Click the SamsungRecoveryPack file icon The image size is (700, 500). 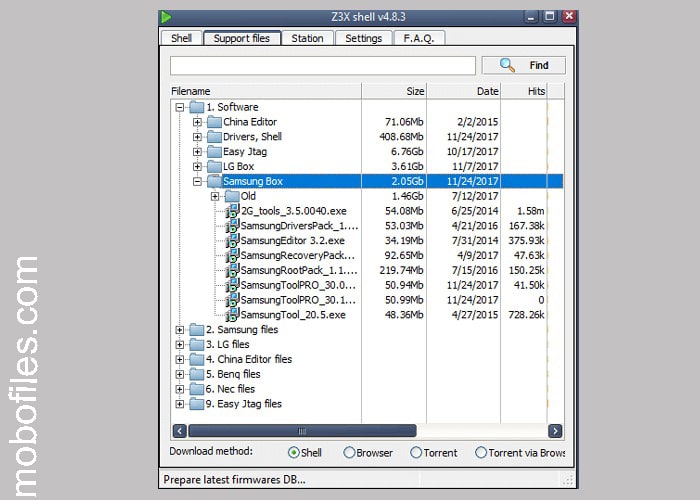233,255
